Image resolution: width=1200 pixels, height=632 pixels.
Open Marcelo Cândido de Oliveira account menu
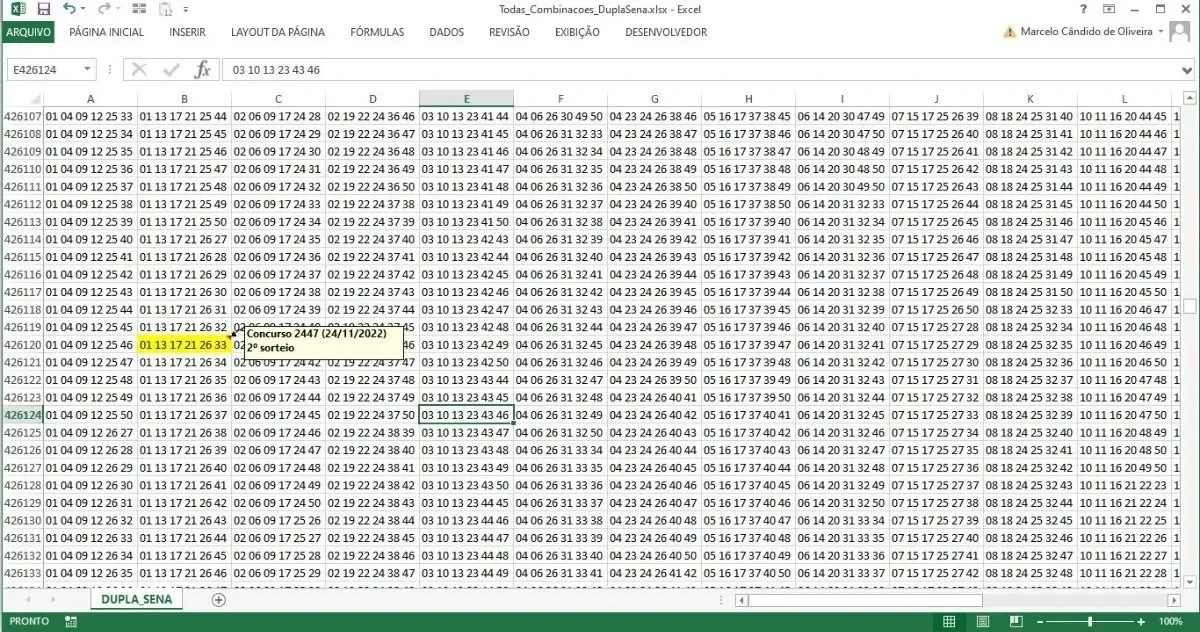(x=1087, y=32)
